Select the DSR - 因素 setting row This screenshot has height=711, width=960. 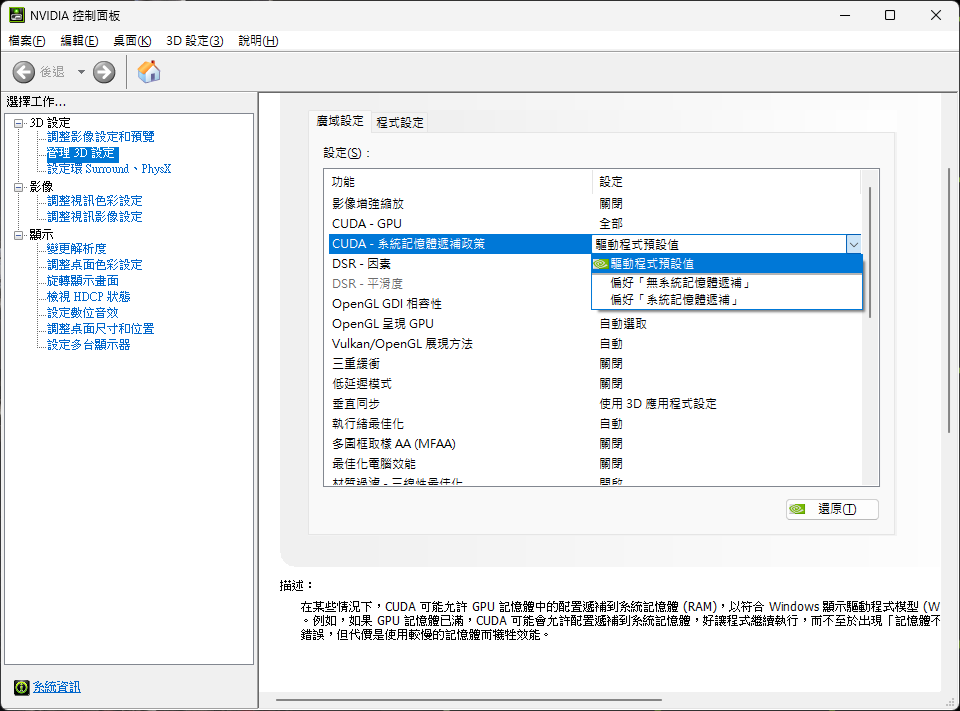(460, 264)
